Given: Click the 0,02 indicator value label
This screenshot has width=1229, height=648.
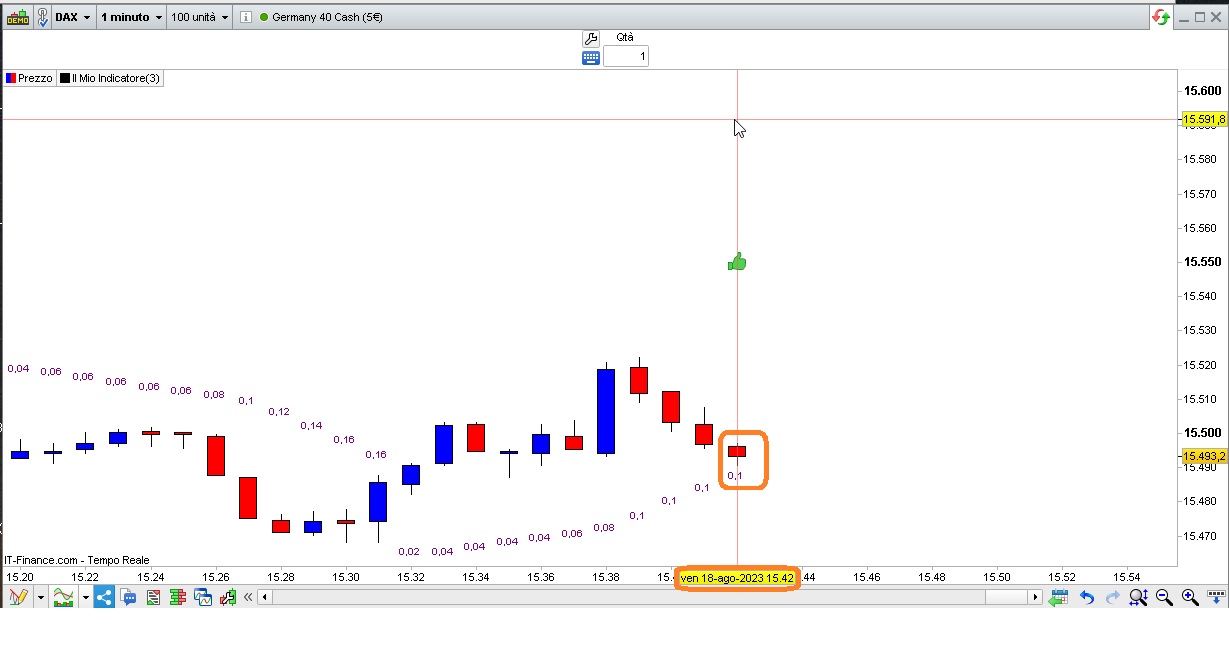Looking at the screenshot, I should pyautogui.click(x=409, y=551).
